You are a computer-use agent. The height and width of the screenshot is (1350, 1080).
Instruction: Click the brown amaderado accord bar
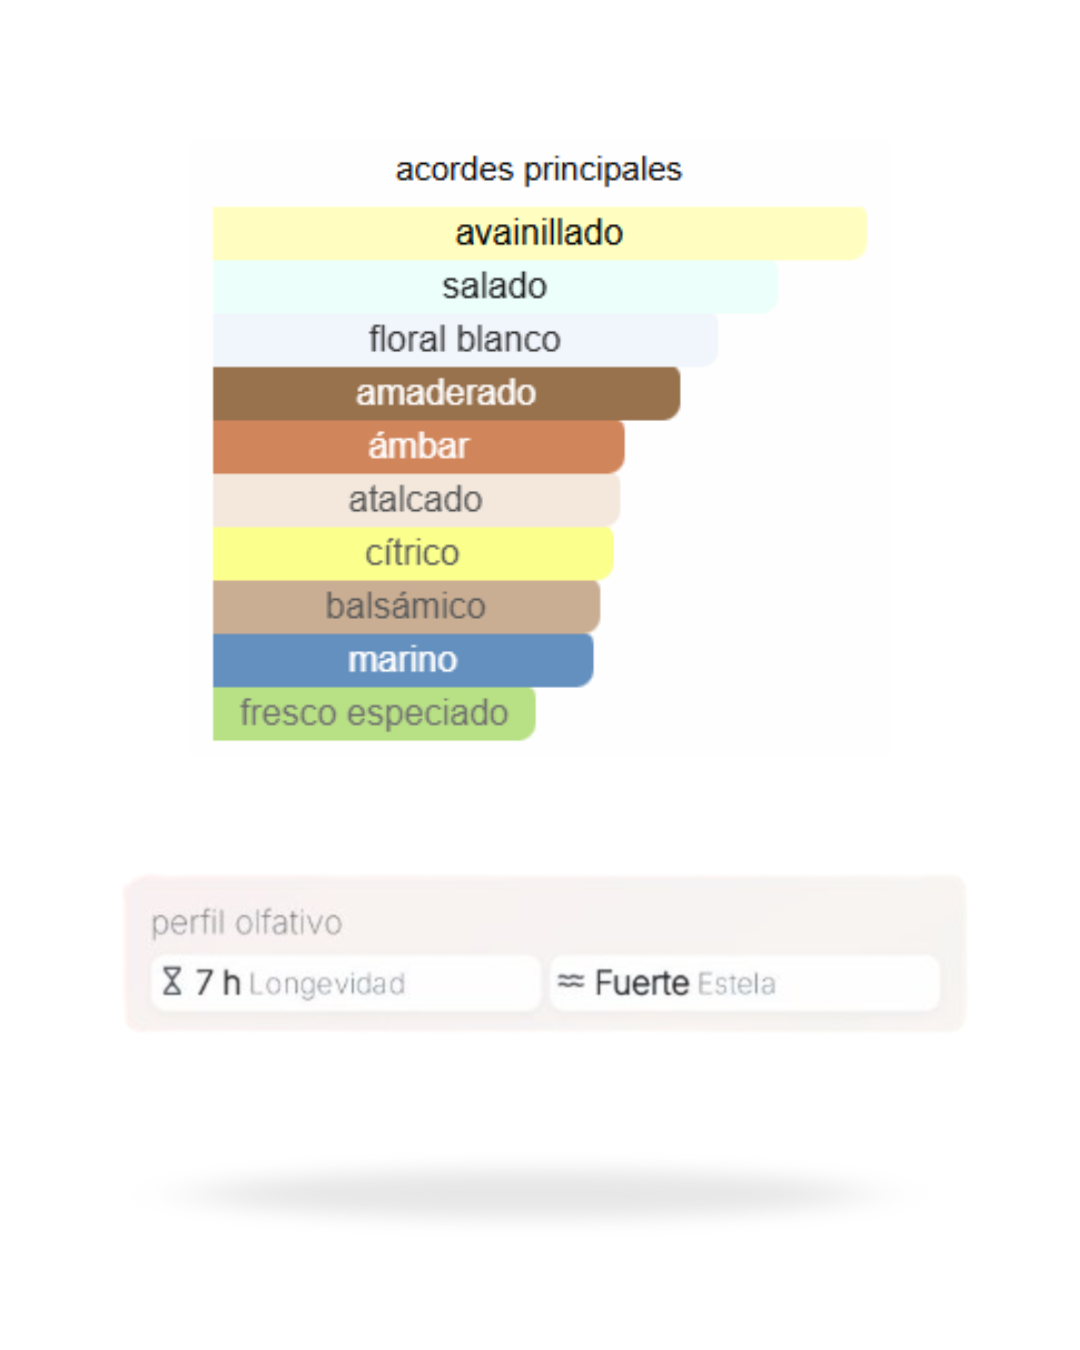tap(446, 393)
